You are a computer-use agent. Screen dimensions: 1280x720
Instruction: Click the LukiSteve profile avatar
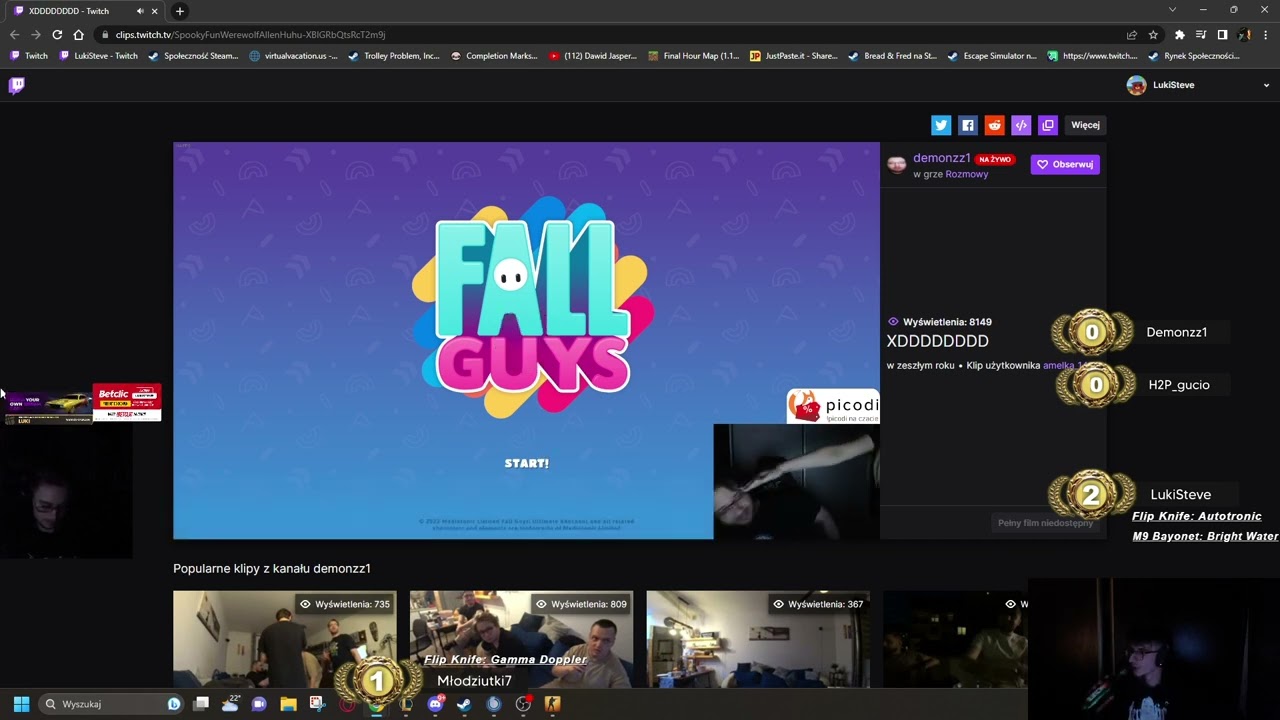click(1136, 85)
